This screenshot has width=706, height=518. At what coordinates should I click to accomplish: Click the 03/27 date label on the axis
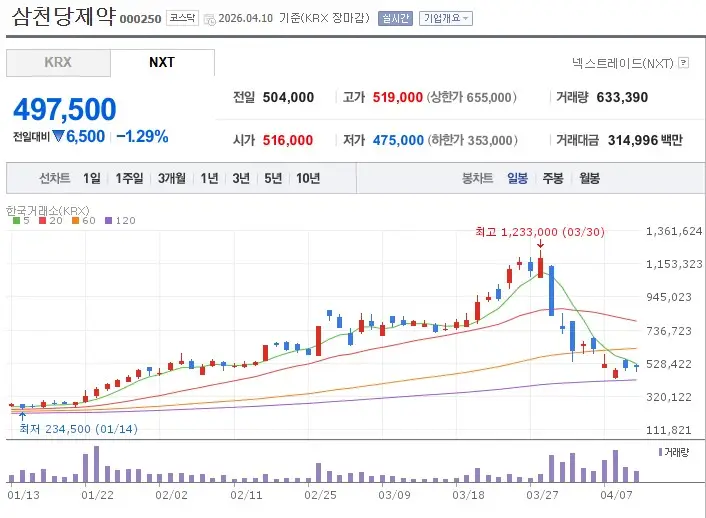point(542,495)
